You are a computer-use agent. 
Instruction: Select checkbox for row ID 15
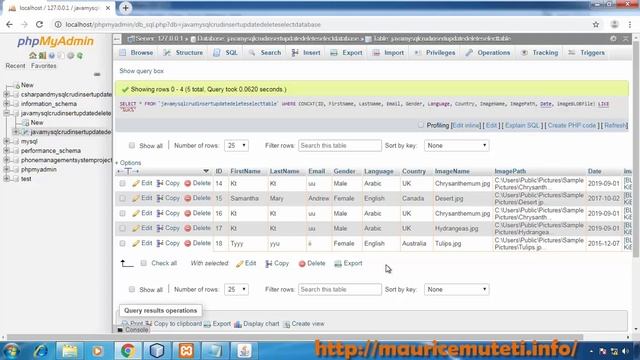click(122, 198)
